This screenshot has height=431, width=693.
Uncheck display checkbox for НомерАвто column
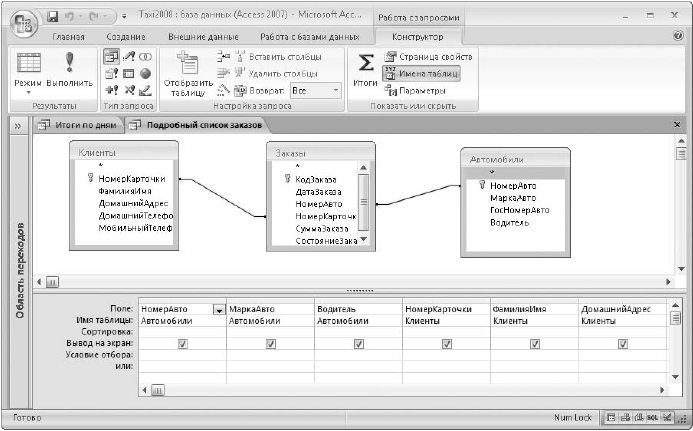183,343
